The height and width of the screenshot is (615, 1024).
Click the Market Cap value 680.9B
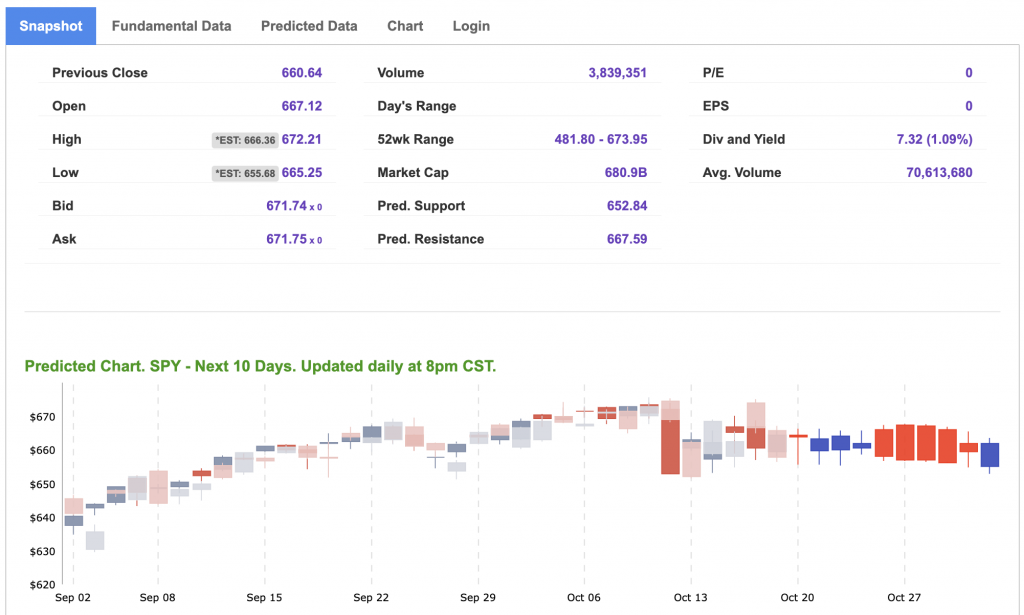[x=626, y=173]
